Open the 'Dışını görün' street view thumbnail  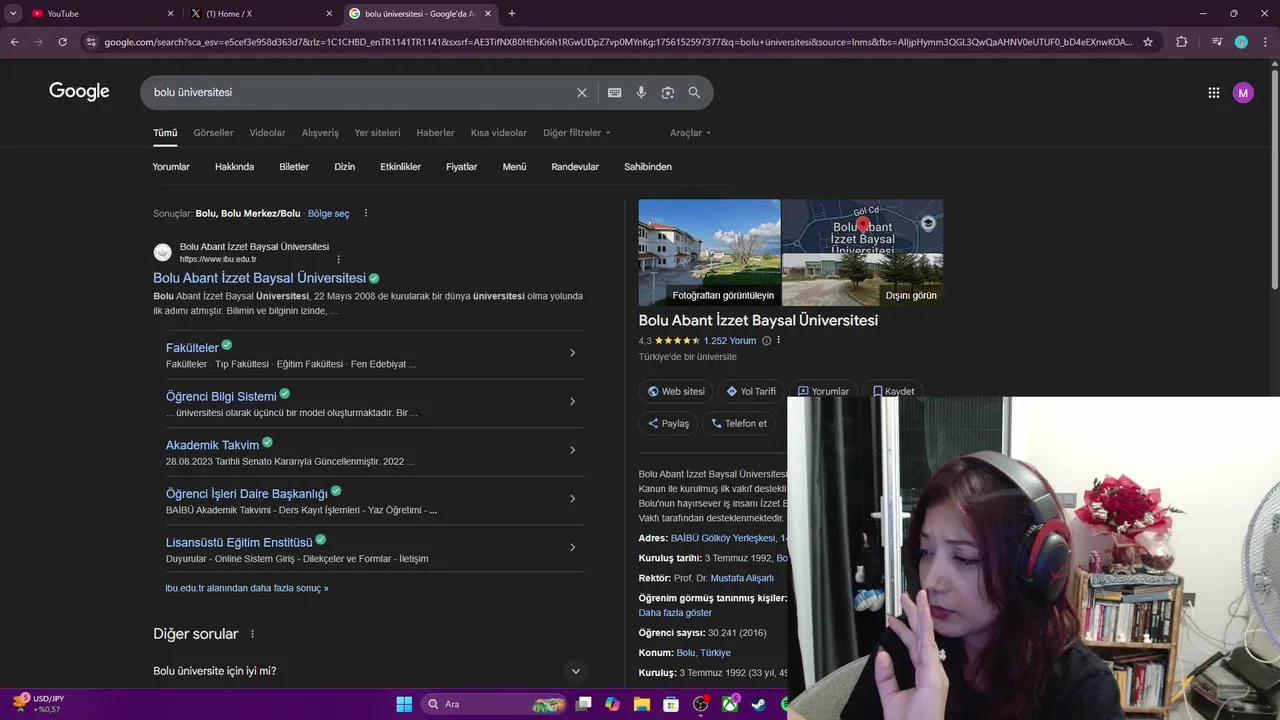coord(862,280)
